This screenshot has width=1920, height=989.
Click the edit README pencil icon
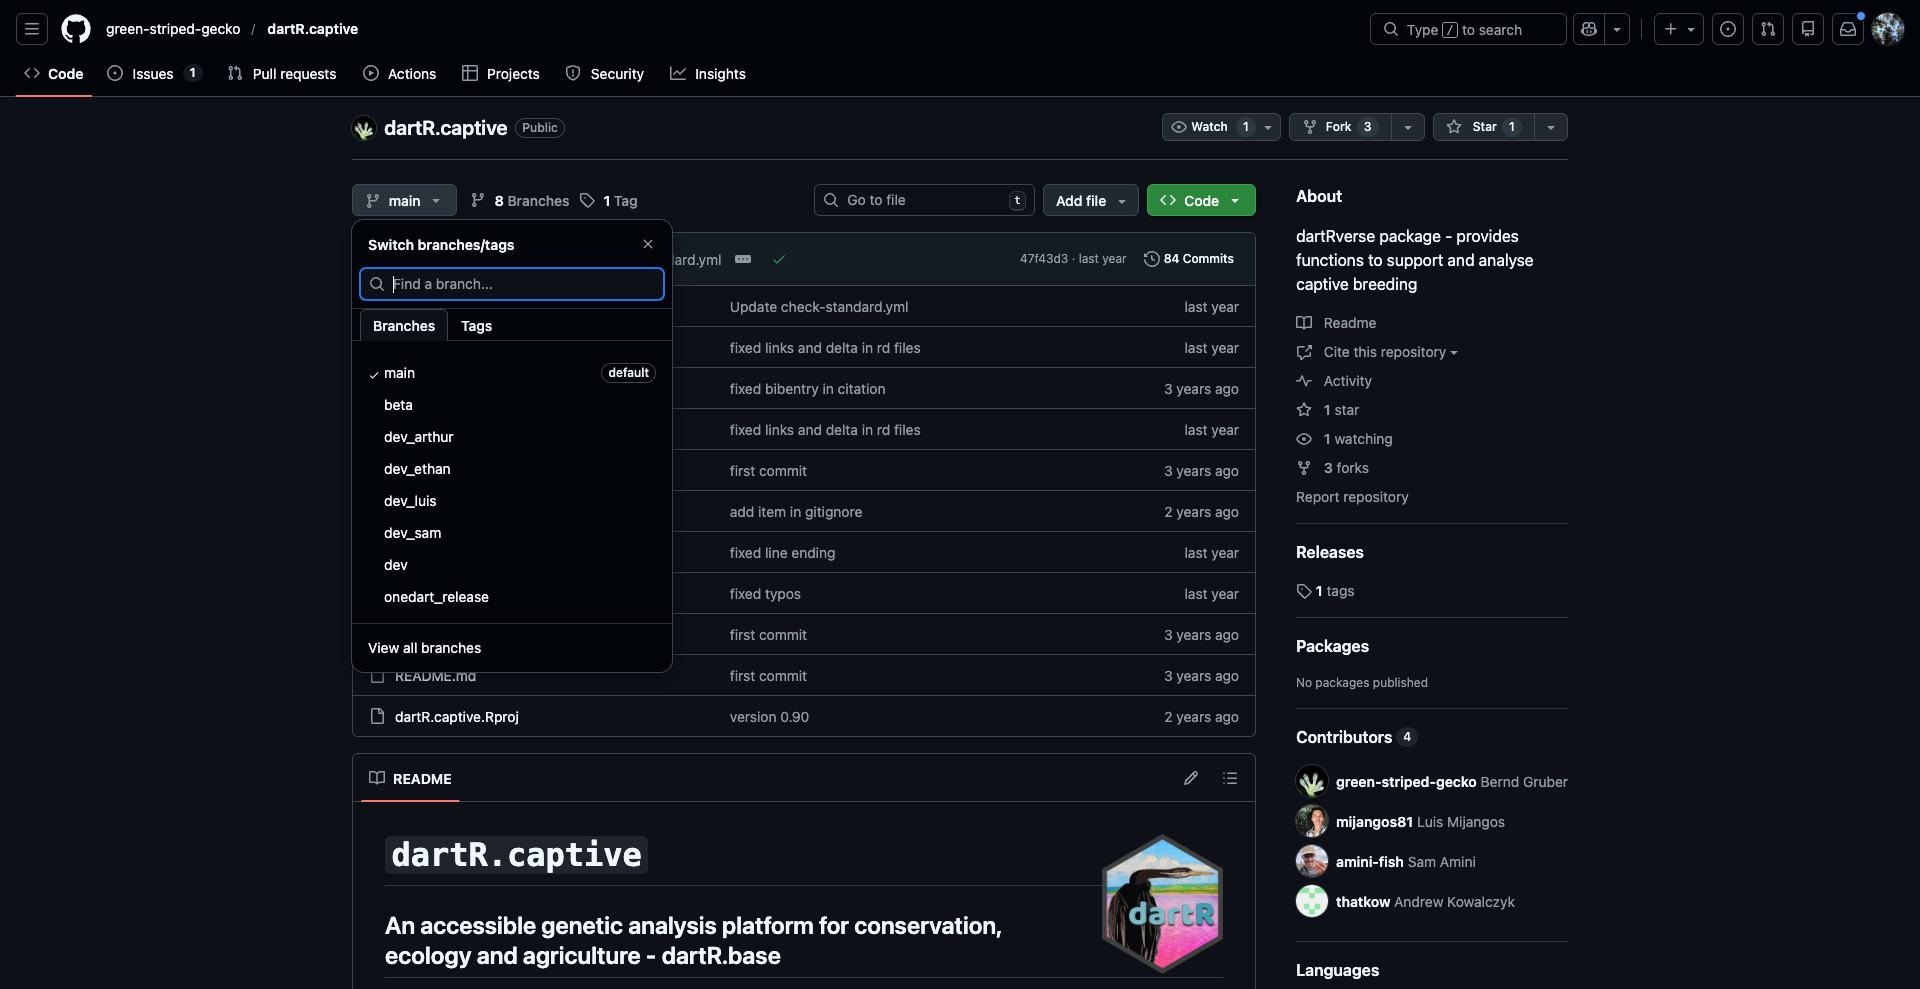1190,778
